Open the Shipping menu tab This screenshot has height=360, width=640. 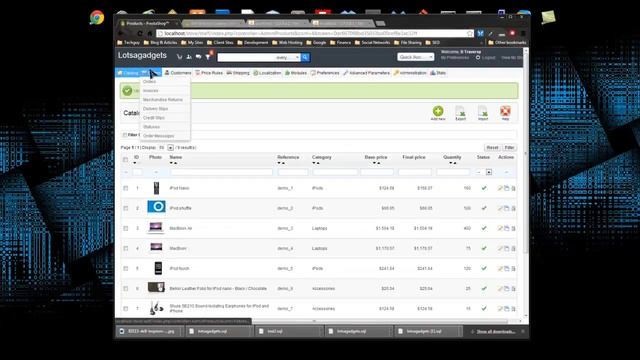click(x=238, y=73)
